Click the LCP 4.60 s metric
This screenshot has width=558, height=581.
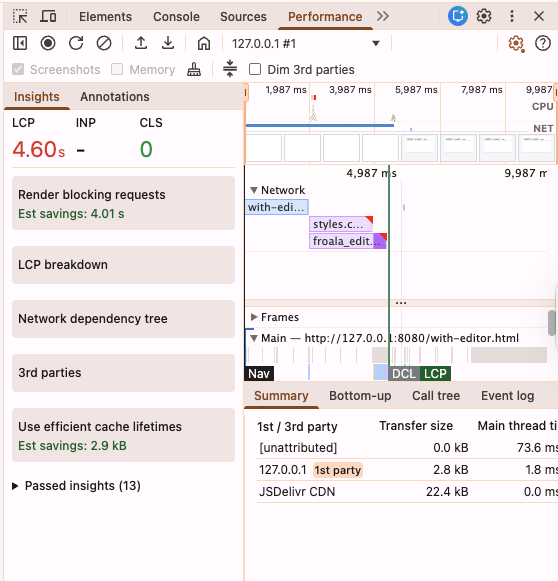(x=39, y=149)
